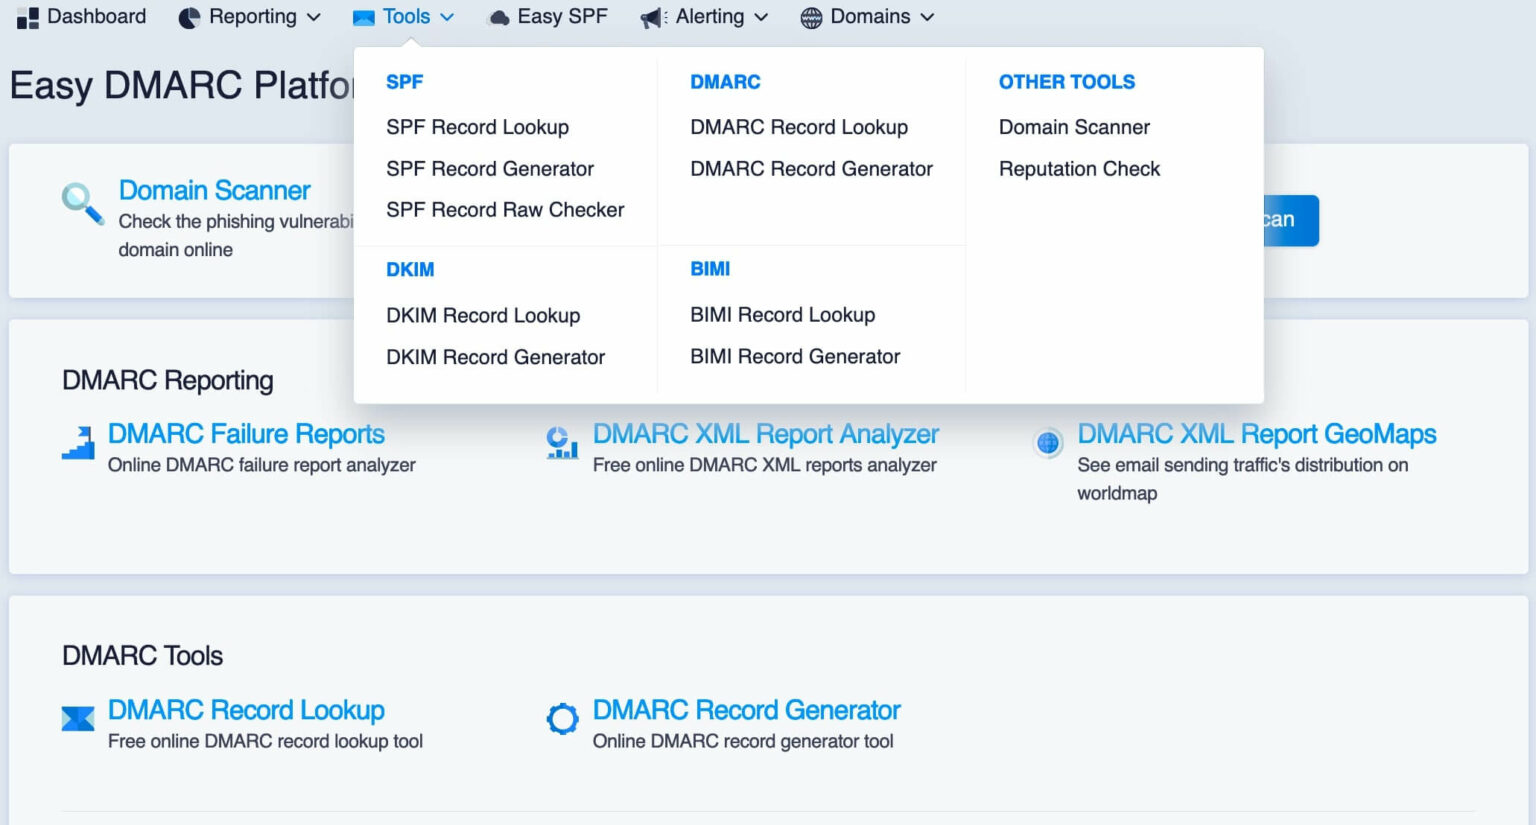Expand the Domains dropdown menu
Viewport: 1536px width, 825px height.
pyautogui.click(x=866, y=16)
